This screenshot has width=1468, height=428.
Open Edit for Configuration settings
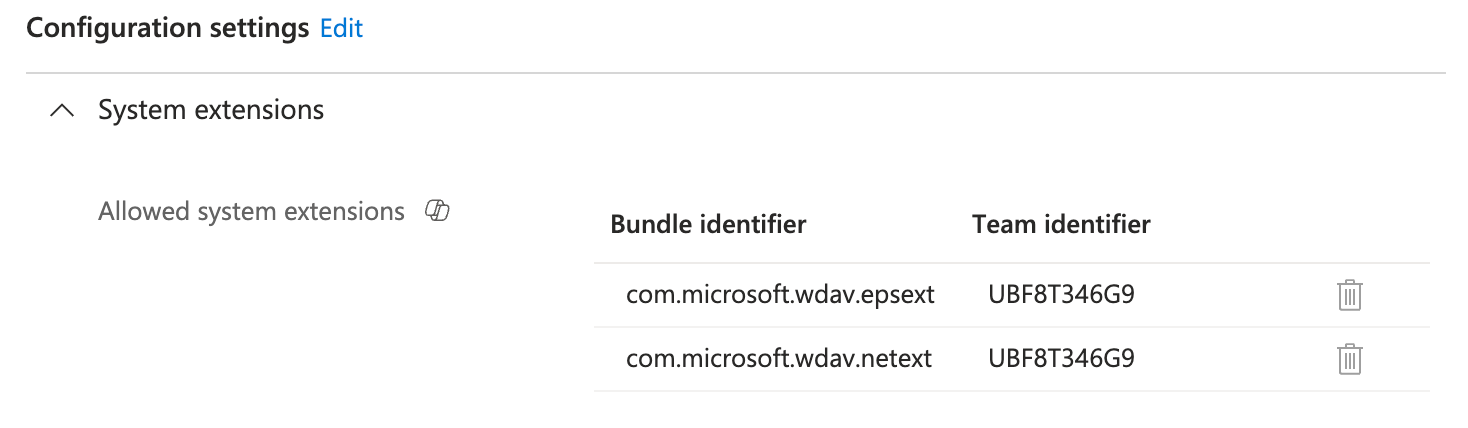coord(341,29)
